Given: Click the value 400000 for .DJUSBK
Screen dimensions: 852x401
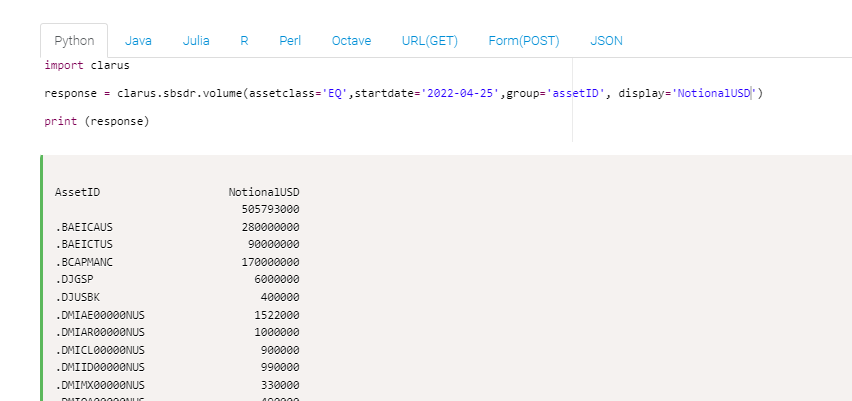Looking at the screenshot, I should click(x=280, y=297).
